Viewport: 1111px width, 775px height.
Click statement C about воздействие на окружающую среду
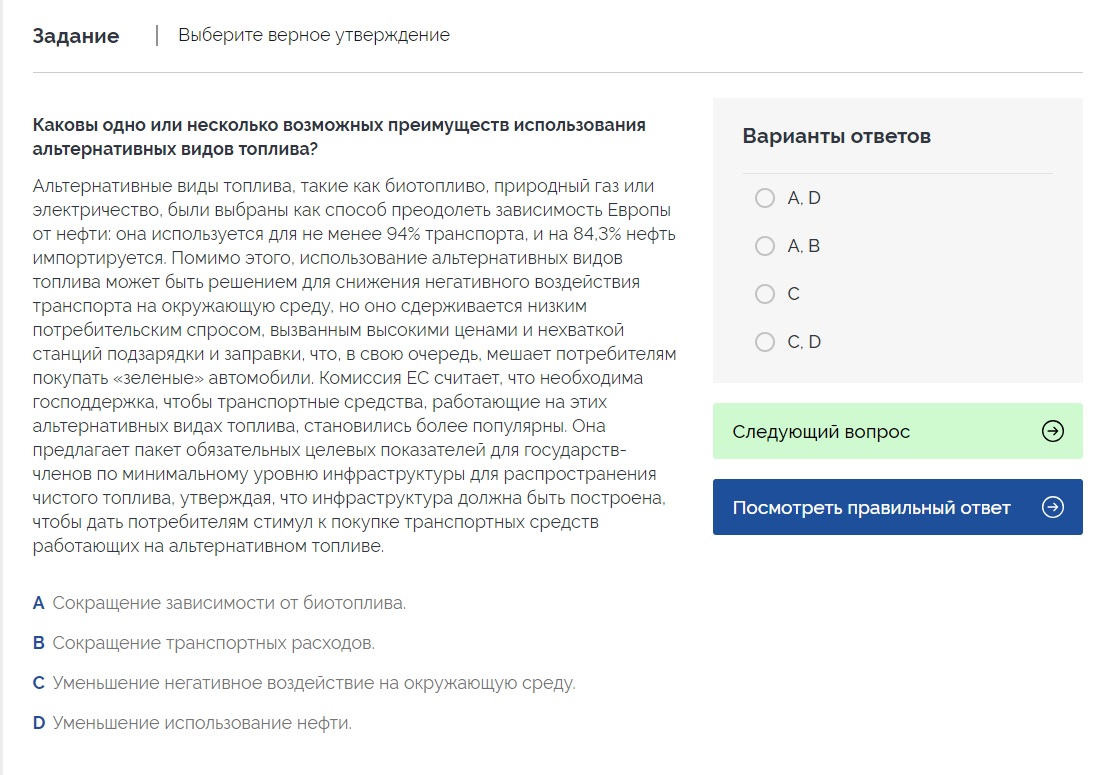[x=313, y=683]
